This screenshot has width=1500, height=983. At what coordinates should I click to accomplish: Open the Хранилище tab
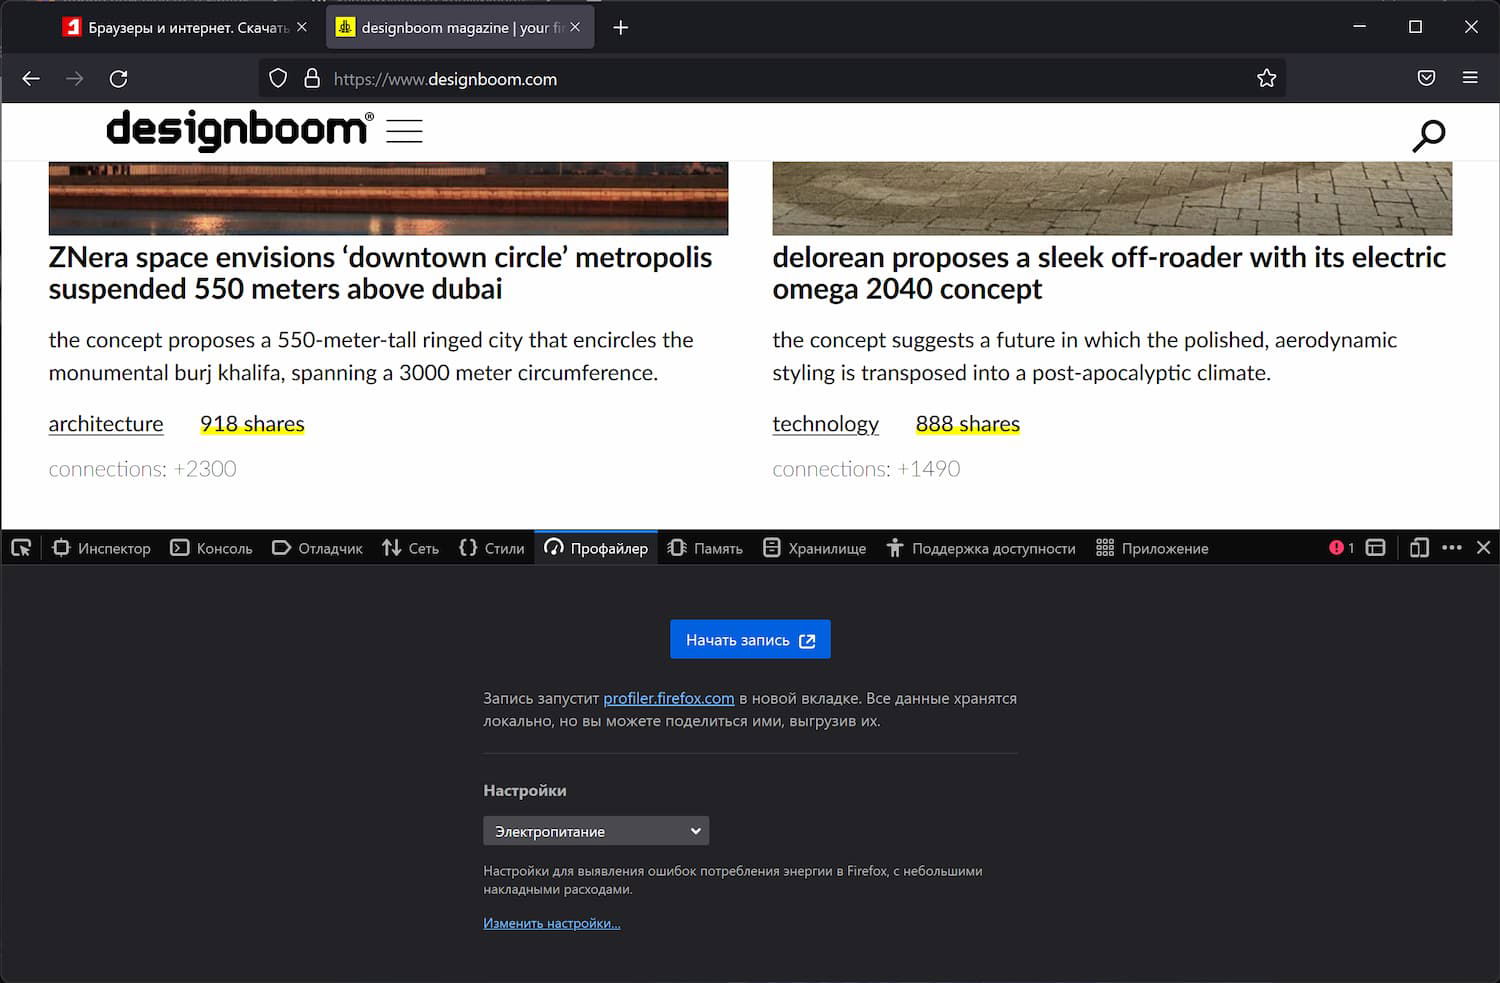point(814,548)
